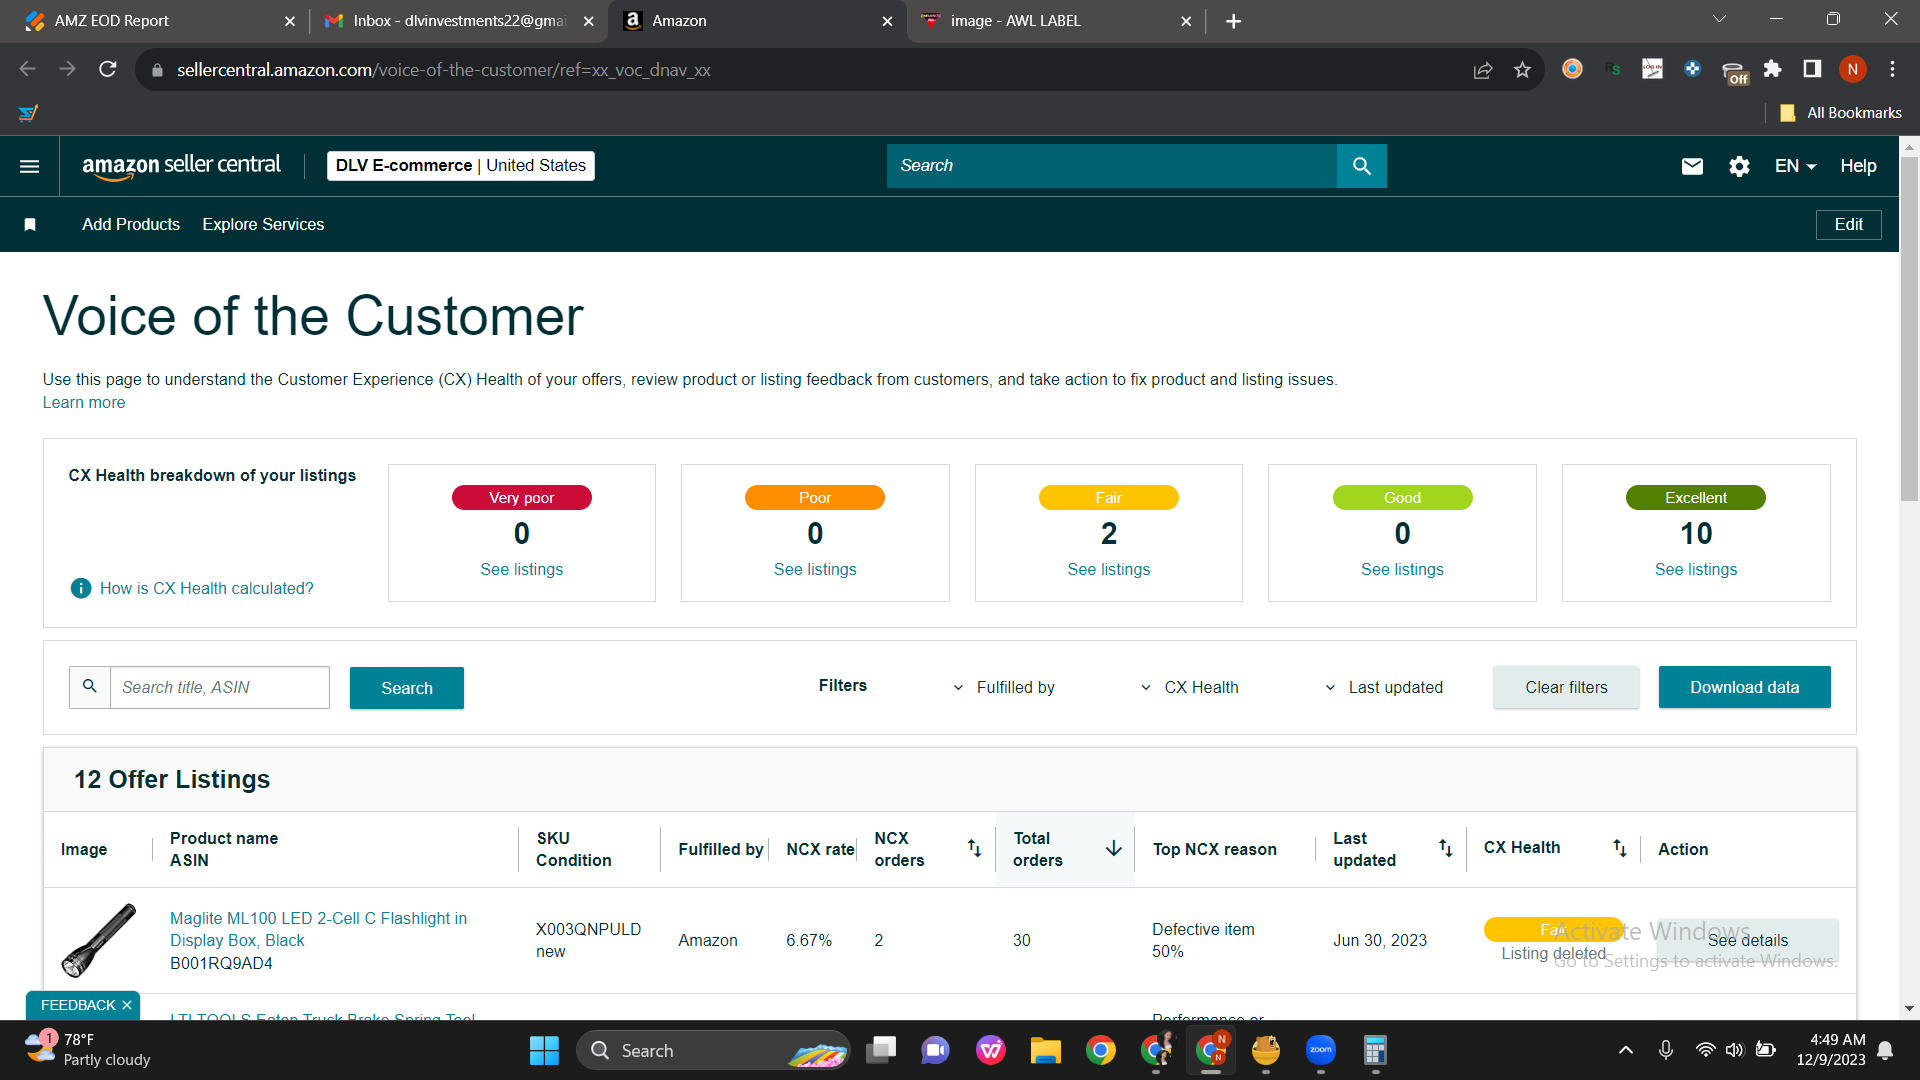Reload the browser page
Viewport: 1920px width, 1080px height.
108,69
